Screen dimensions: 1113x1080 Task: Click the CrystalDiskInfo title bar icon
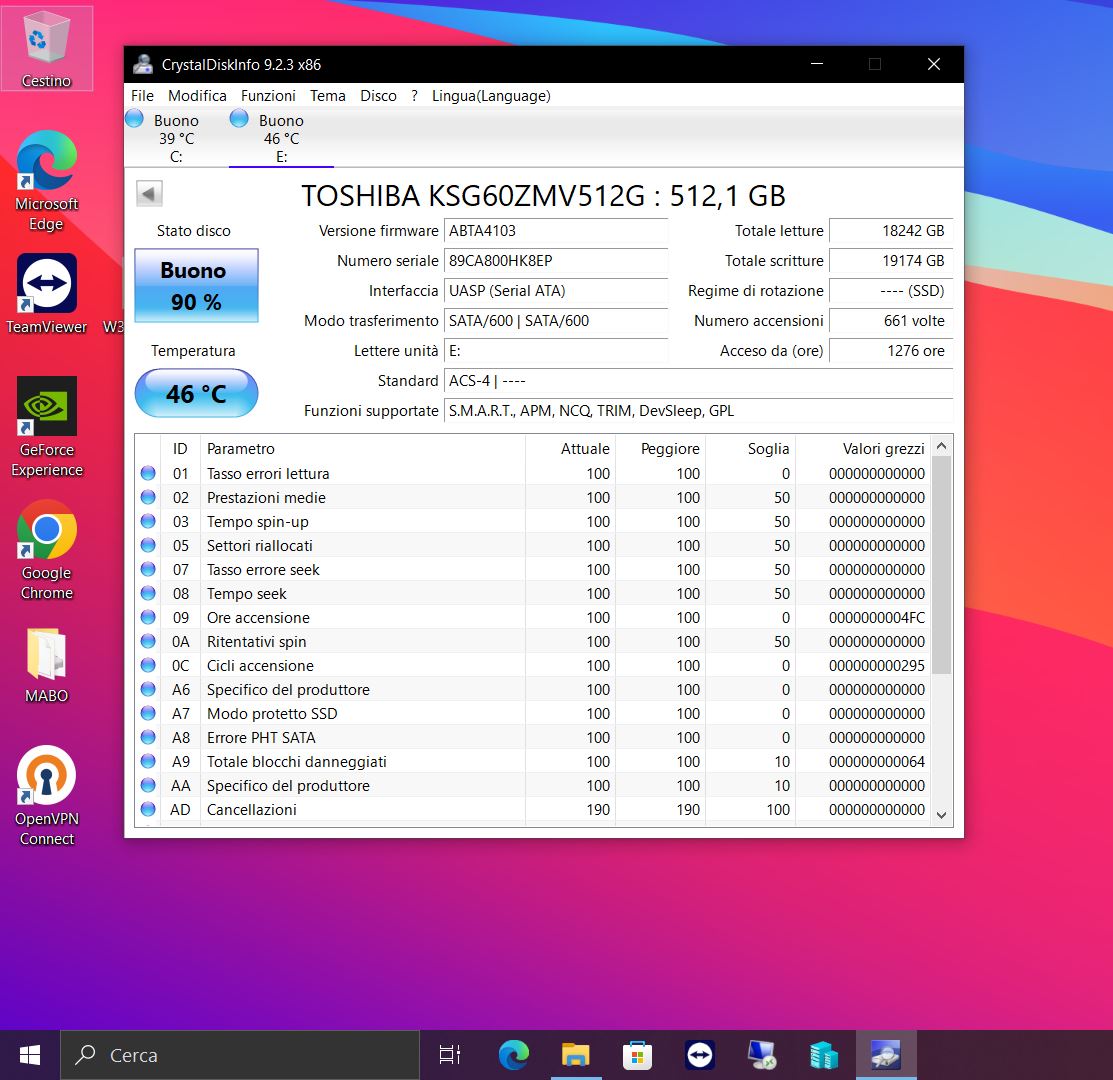[143, 65]
